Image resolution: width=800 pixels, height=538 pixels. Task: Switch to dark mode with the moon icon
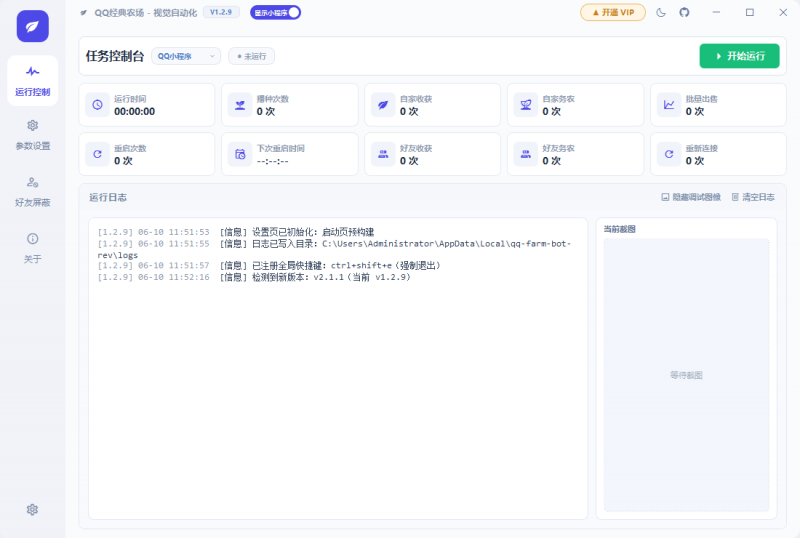pos(661,12)
